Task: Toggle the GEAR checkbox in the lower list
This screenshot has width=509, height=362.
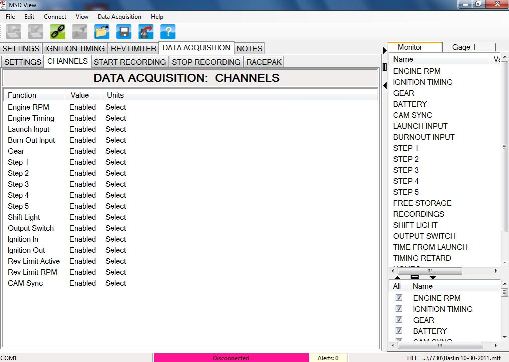Action: (399, 319)
